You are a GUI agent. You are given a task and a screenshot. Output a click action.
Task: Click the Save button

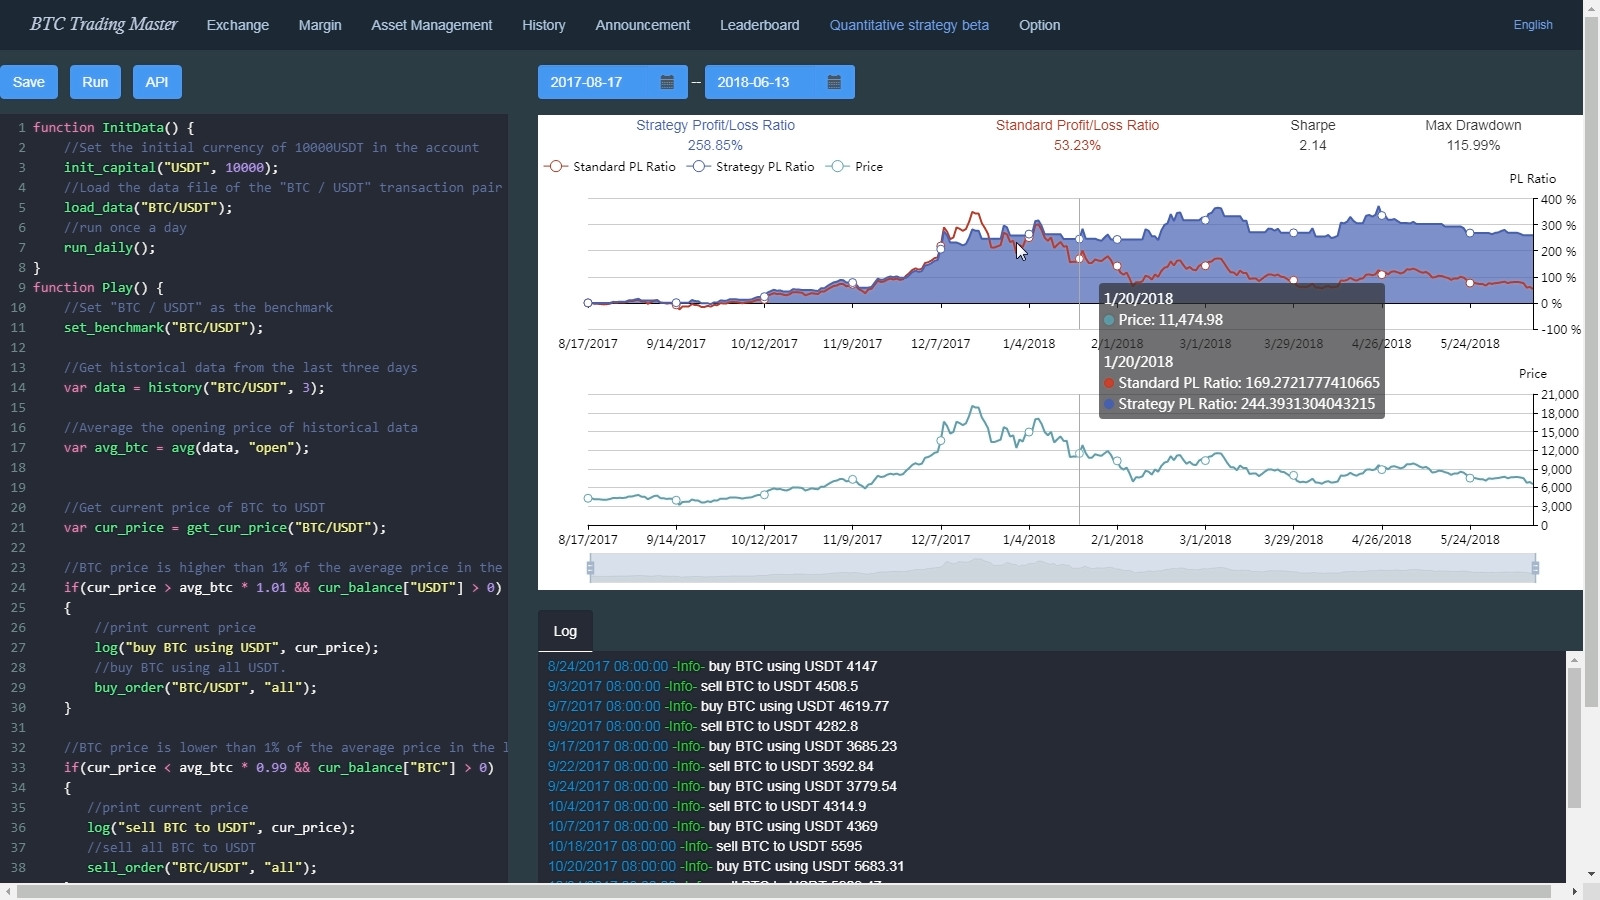pos(29,82)
